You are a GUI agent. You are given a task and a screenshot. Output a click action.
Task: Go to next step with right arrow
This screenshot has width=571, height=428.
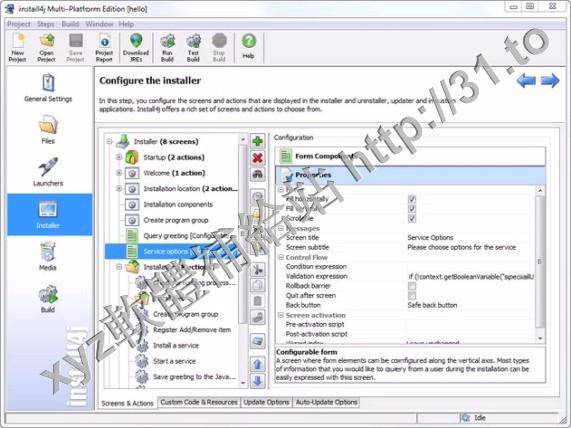point(550,81)
